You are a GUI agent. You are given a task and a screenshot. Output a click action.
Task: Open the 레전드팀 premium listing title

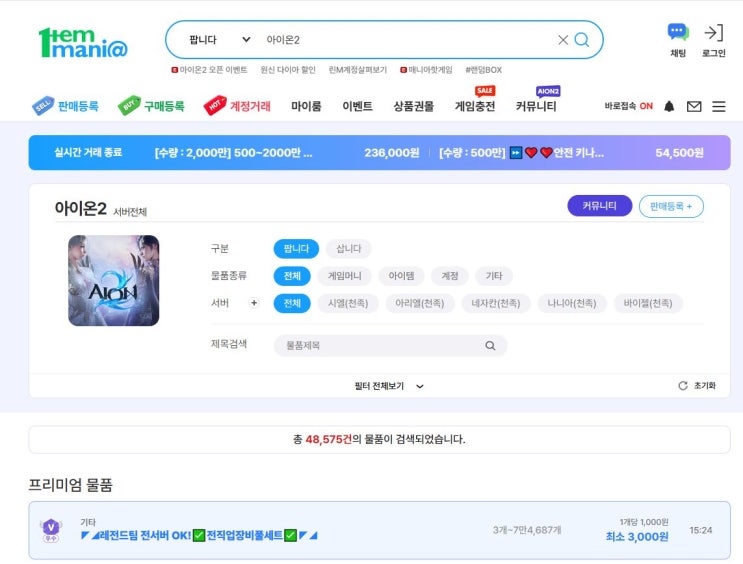point(199,536)
